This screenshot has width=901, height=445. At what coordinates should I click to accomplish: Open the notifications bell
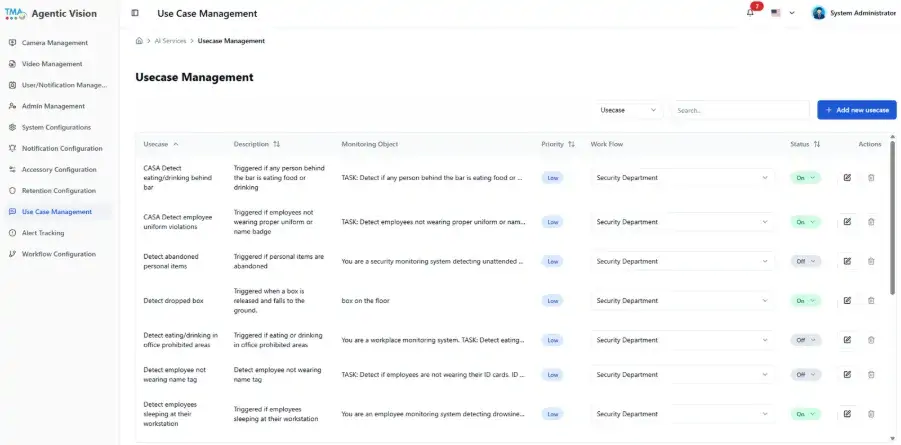coord(750,13)
